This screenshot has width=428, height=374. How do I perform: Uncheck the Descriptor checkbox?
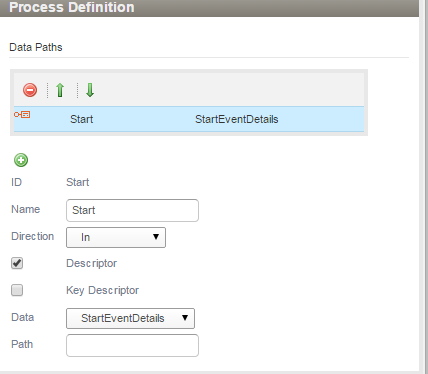coord(17,263)
